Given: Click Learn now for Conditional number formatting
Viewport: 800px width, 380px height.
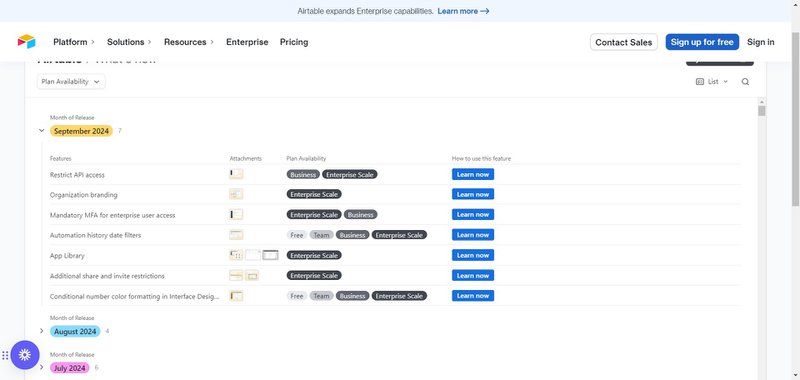Looking at the screenshot, I should coord(472,296).
